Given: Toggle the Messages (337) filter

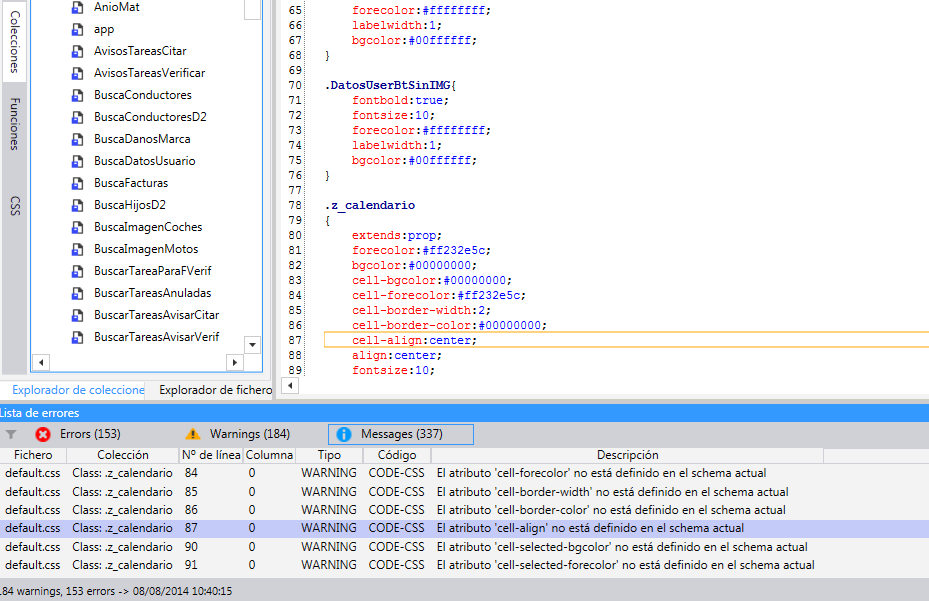Looking at the screenshot, I should point(401,434).
